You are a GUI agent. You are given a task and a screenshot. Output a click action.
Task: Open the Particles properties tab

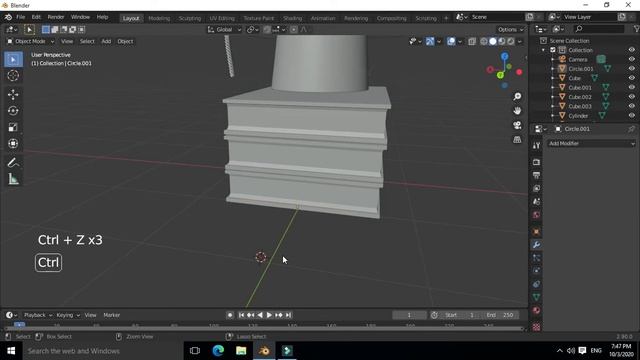pyautogui.click(x=536, y=258)
